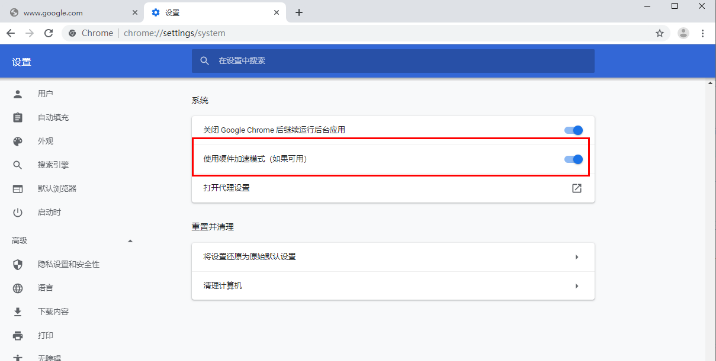The image size is (716, 361).
Task: Open the 自动填充 clipboard icon item
Action: click(17, 117)
